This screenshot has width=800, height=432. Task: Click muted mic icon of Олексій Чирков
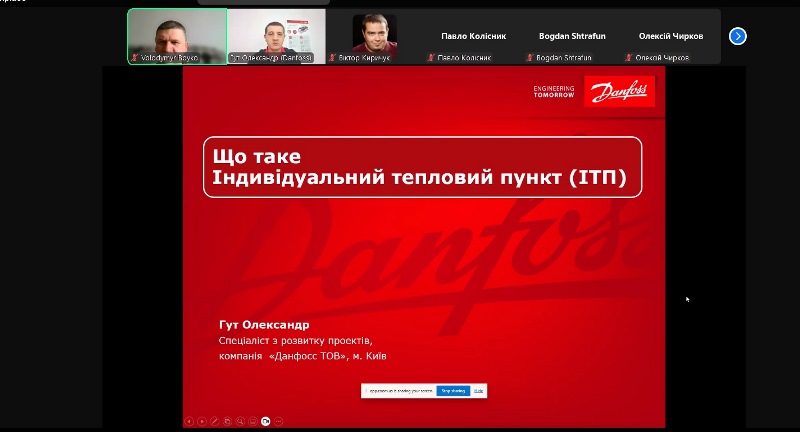click(x=629, y=58)
